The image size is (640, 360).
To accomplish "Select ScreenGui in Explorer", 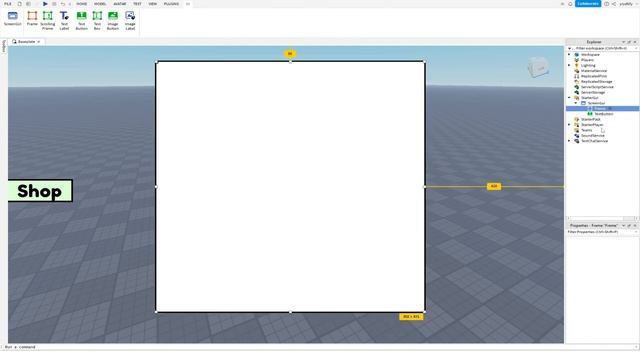I will pyautogui.click(x=596, y=103).
